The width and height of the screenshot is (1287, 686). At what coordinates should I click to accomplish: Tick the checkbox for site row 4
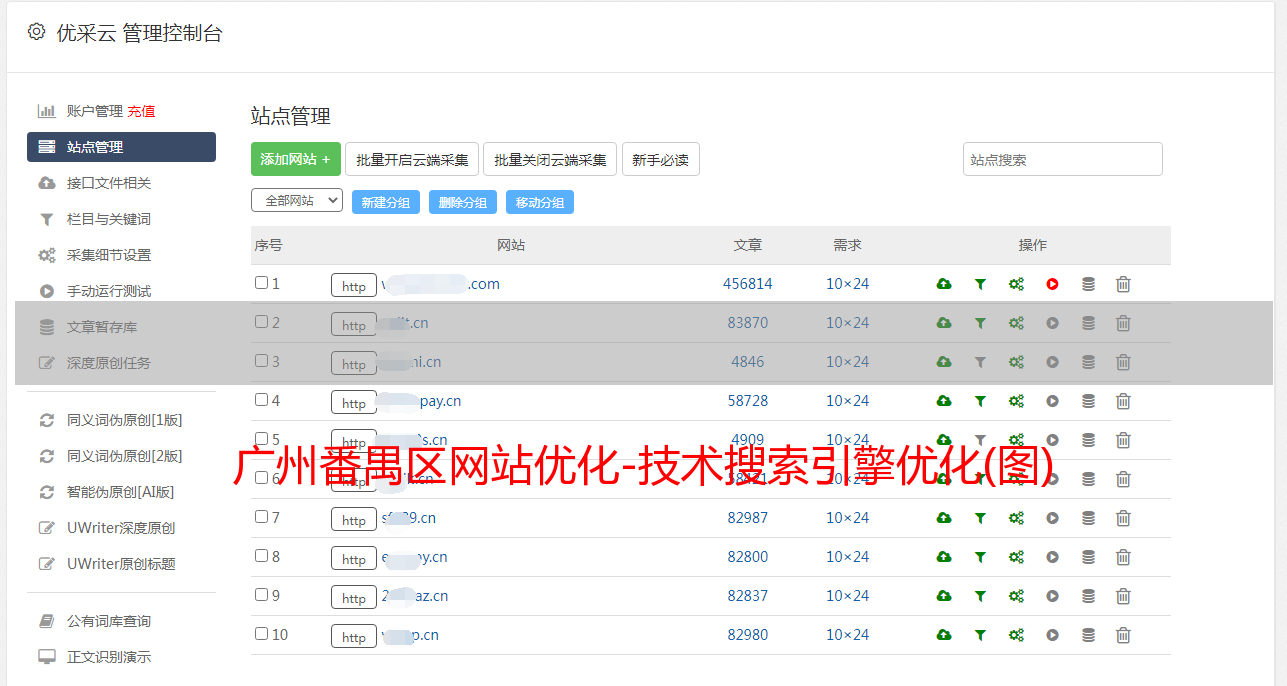(x=261, y=400)
